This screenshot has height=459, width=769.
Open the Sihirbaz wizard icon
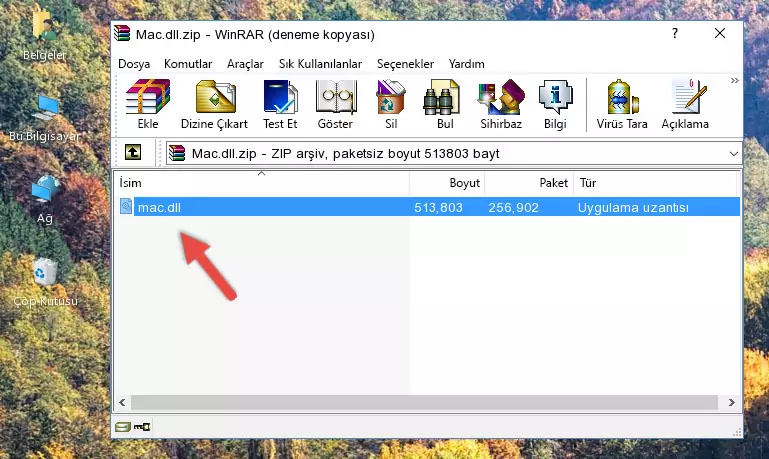click(501, 97)
